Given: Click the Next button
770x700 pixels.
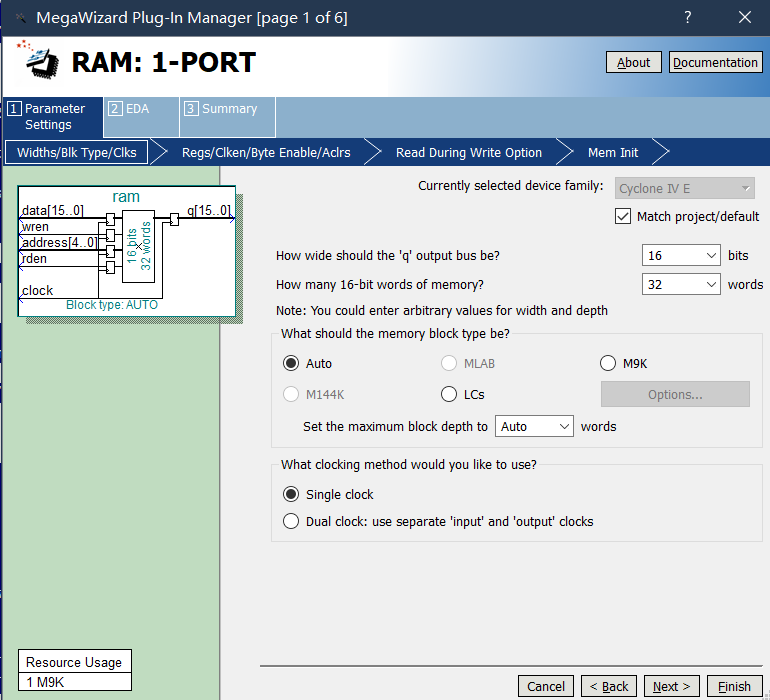Looking at the screenshot, I should 672,686.
